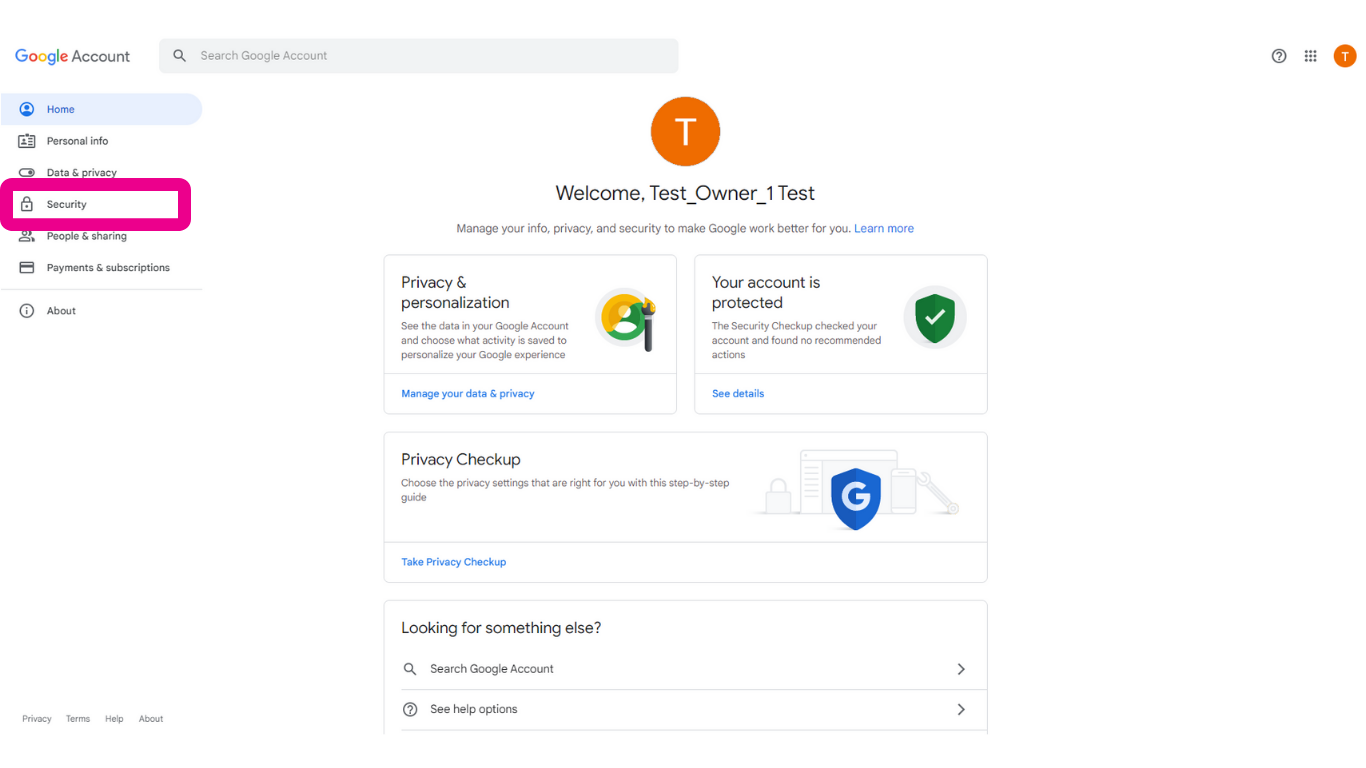1366x768 pixels.
Task: Click the Privacy & personalization card heading
Action: (455, 292)
